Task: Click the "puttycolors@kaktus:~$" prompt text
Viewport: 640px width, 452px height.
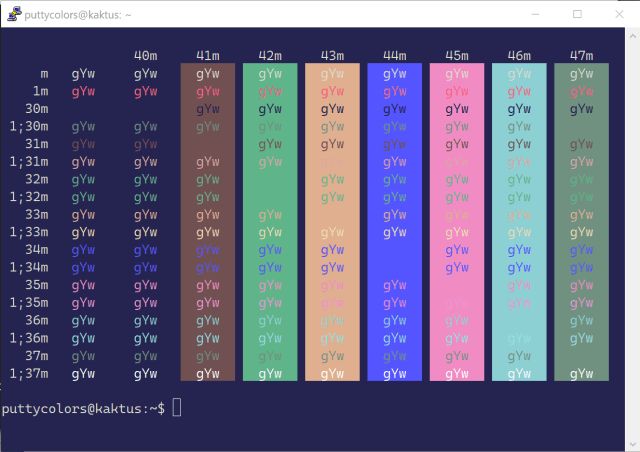Action: pos(84,408)
